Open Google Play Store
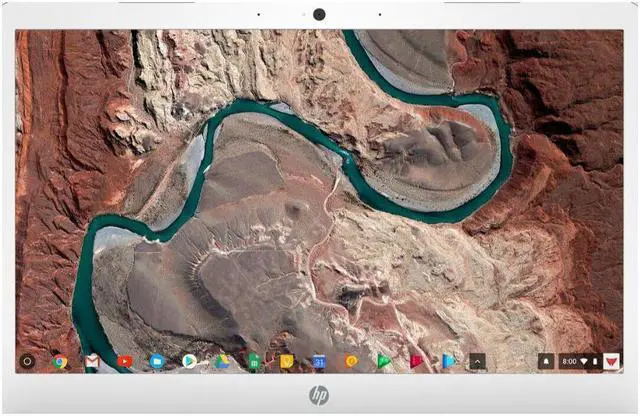The image size is (640, 416). (189, 361)
